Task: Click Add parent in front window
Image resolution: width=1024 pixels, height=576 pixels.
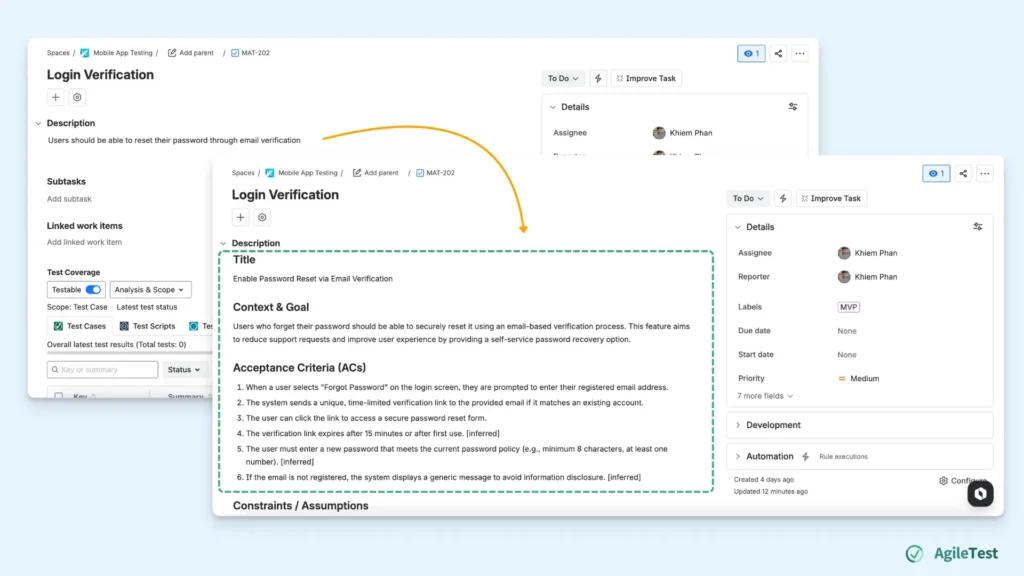Action: click(x=376, y=173)
